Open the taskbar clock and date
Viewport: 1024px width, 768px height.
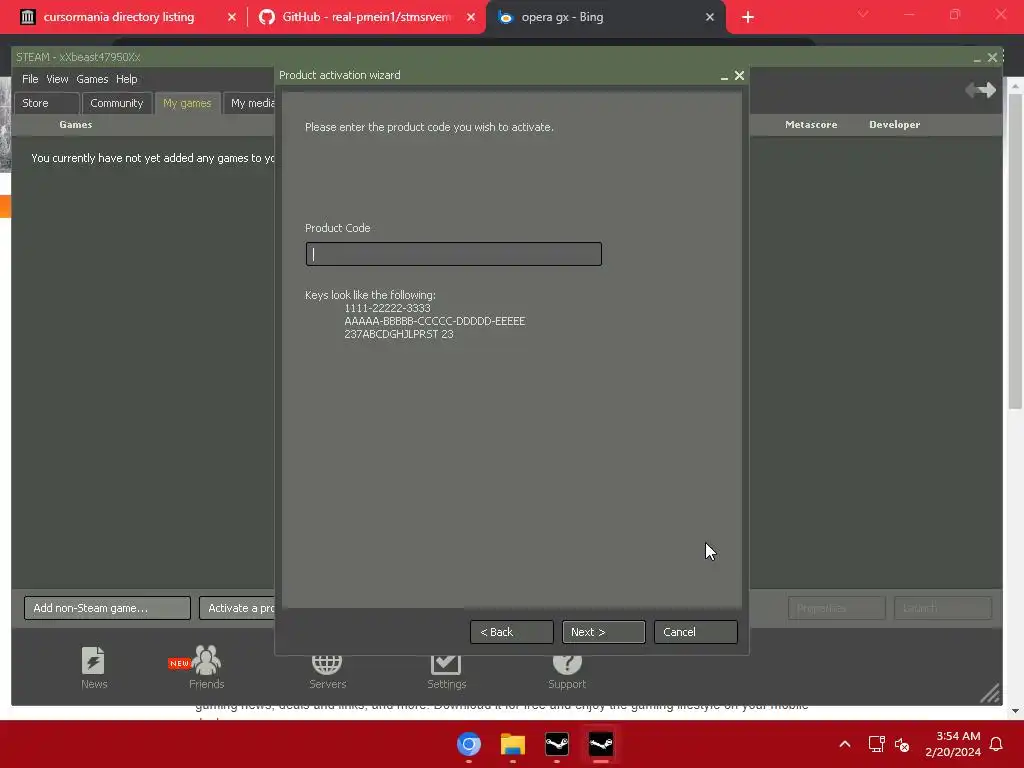point(953,744)
